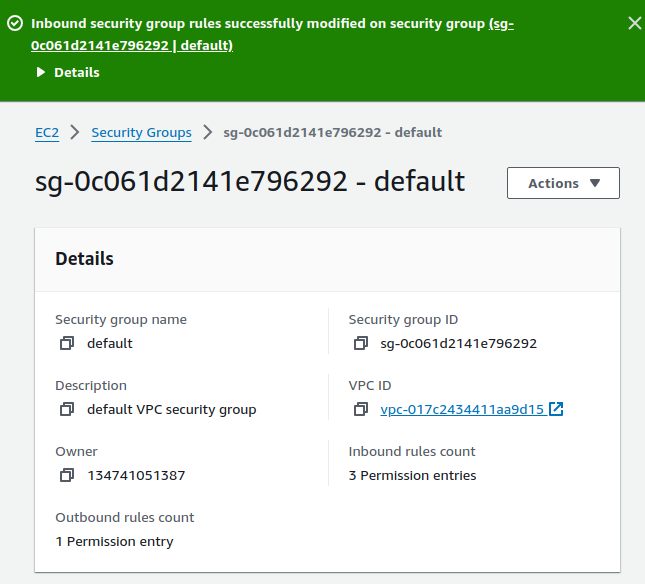Click the green success checkmark icon
The image size is (645, 584).
tap(15, 23)
